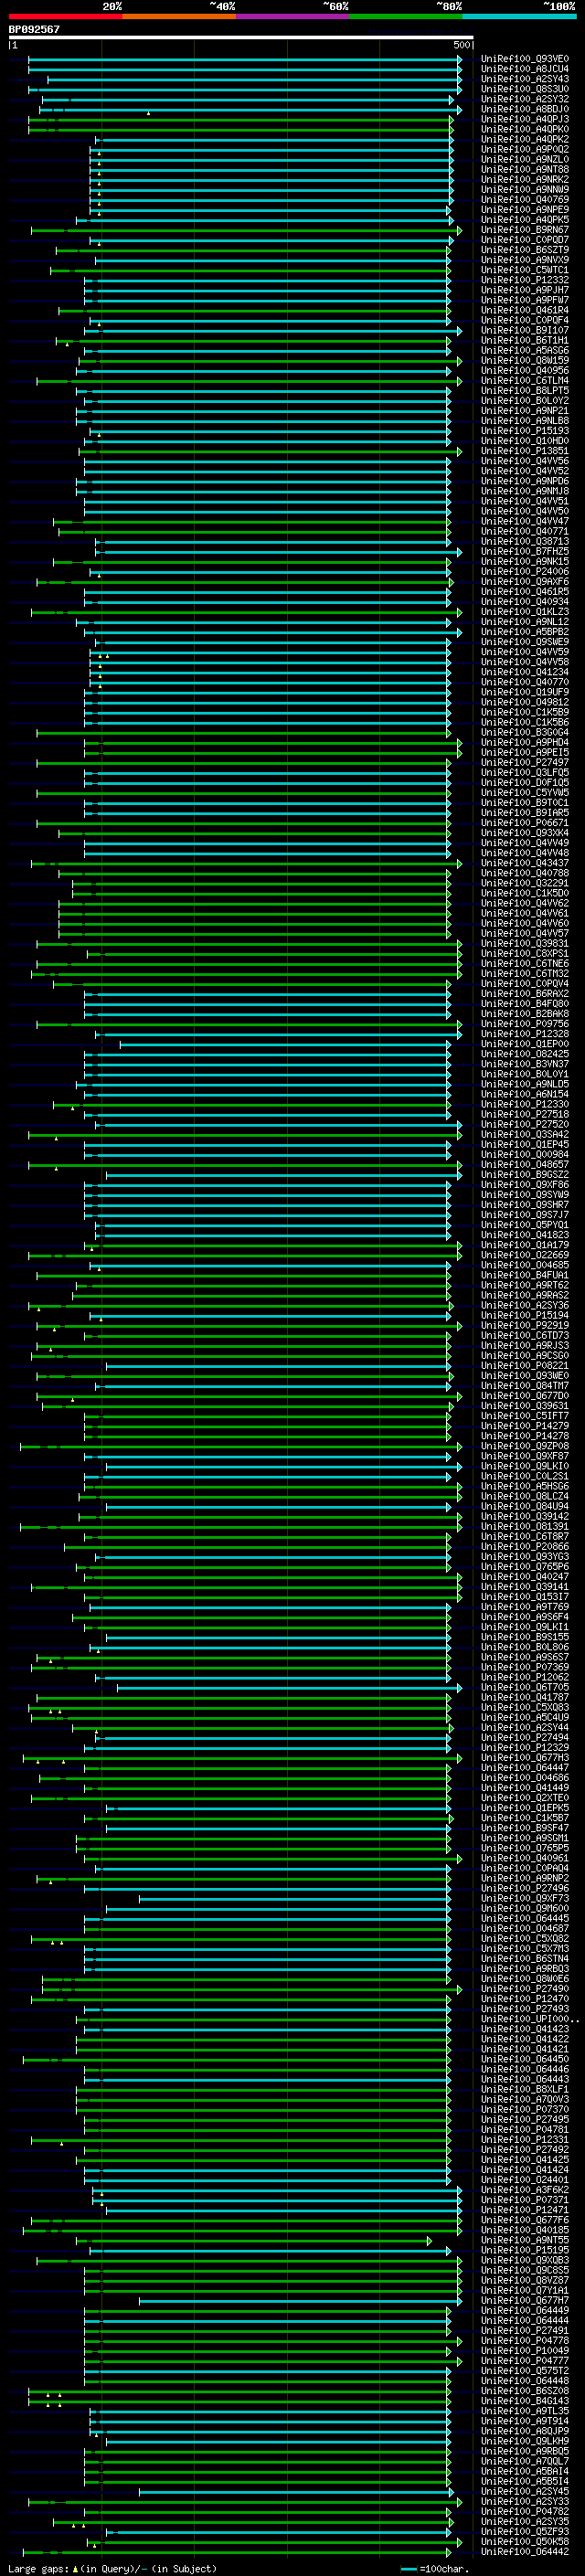Select the UniRef100_P92919 hit label
The width and height of the screenshot is (585, 2576).
(x=525, y=1325)
